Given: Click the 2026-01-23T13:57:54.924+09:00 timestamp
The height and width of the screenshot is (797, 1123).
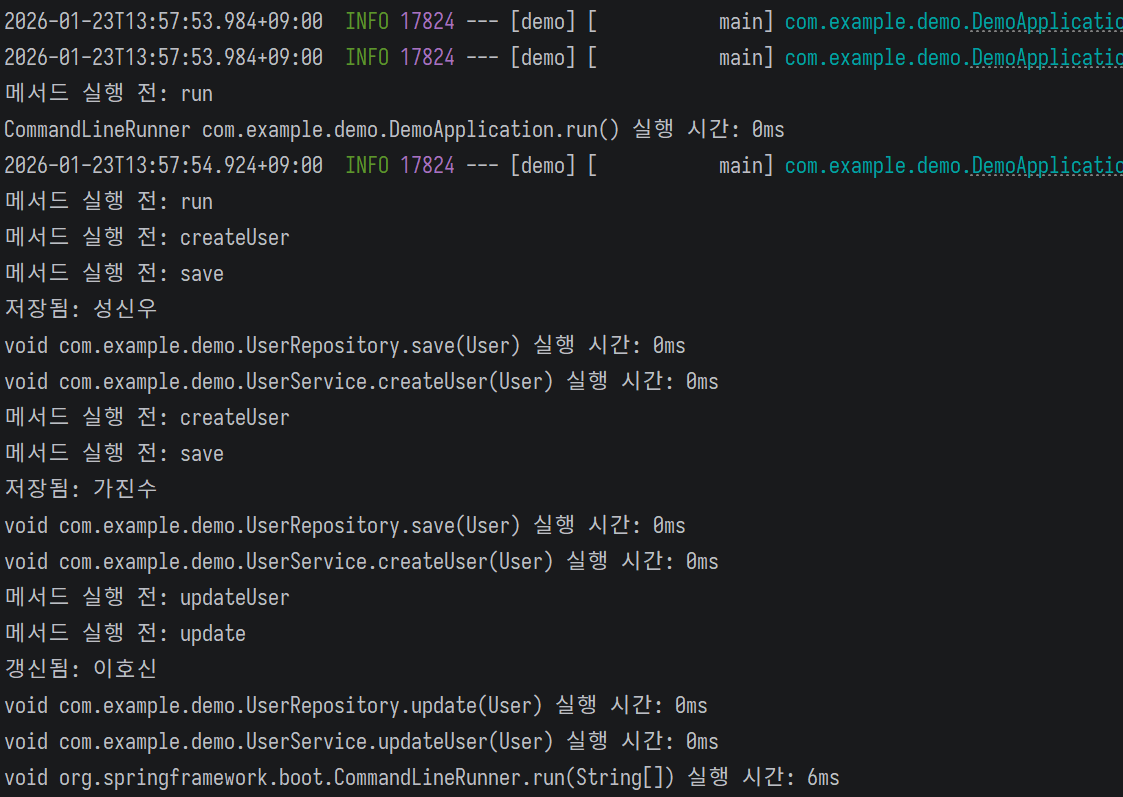Looking at the screenshot, I should coord(163,166).
